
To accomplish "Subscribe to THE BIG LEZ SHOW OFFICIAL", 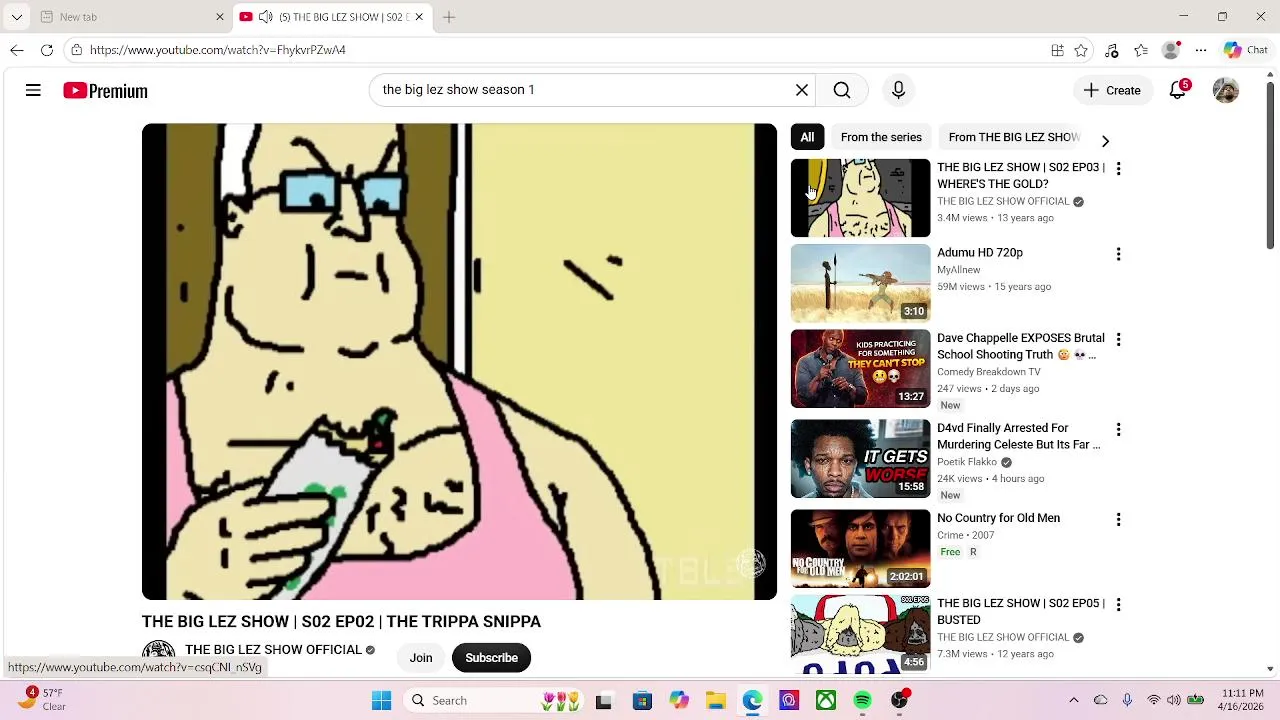I will pos(491,658).
